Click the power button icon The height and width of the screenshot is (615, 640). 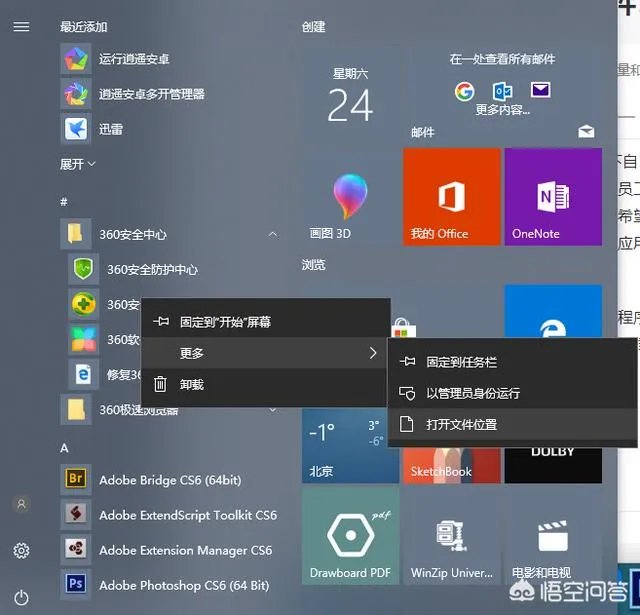coord(21,598)
